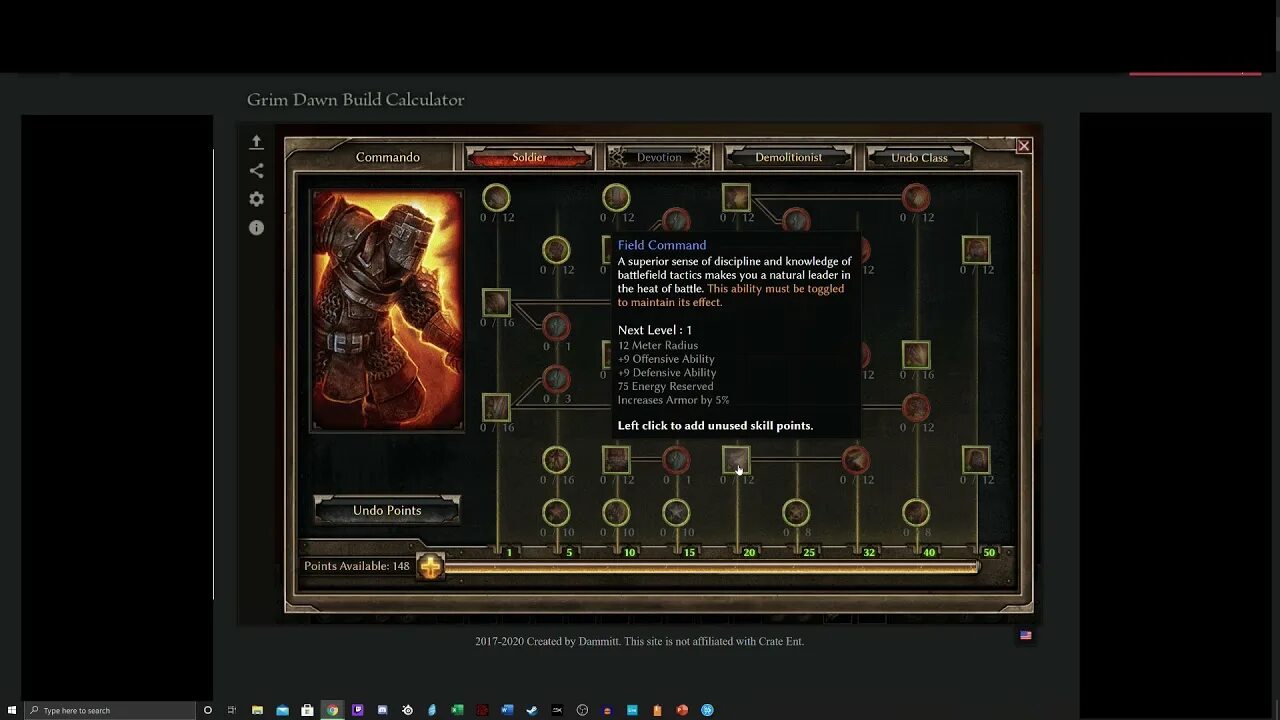Screen dimensions: 1280x720
Task: Click the Grim Dawn Build Calculator title
Action: [x=356, y=100]
